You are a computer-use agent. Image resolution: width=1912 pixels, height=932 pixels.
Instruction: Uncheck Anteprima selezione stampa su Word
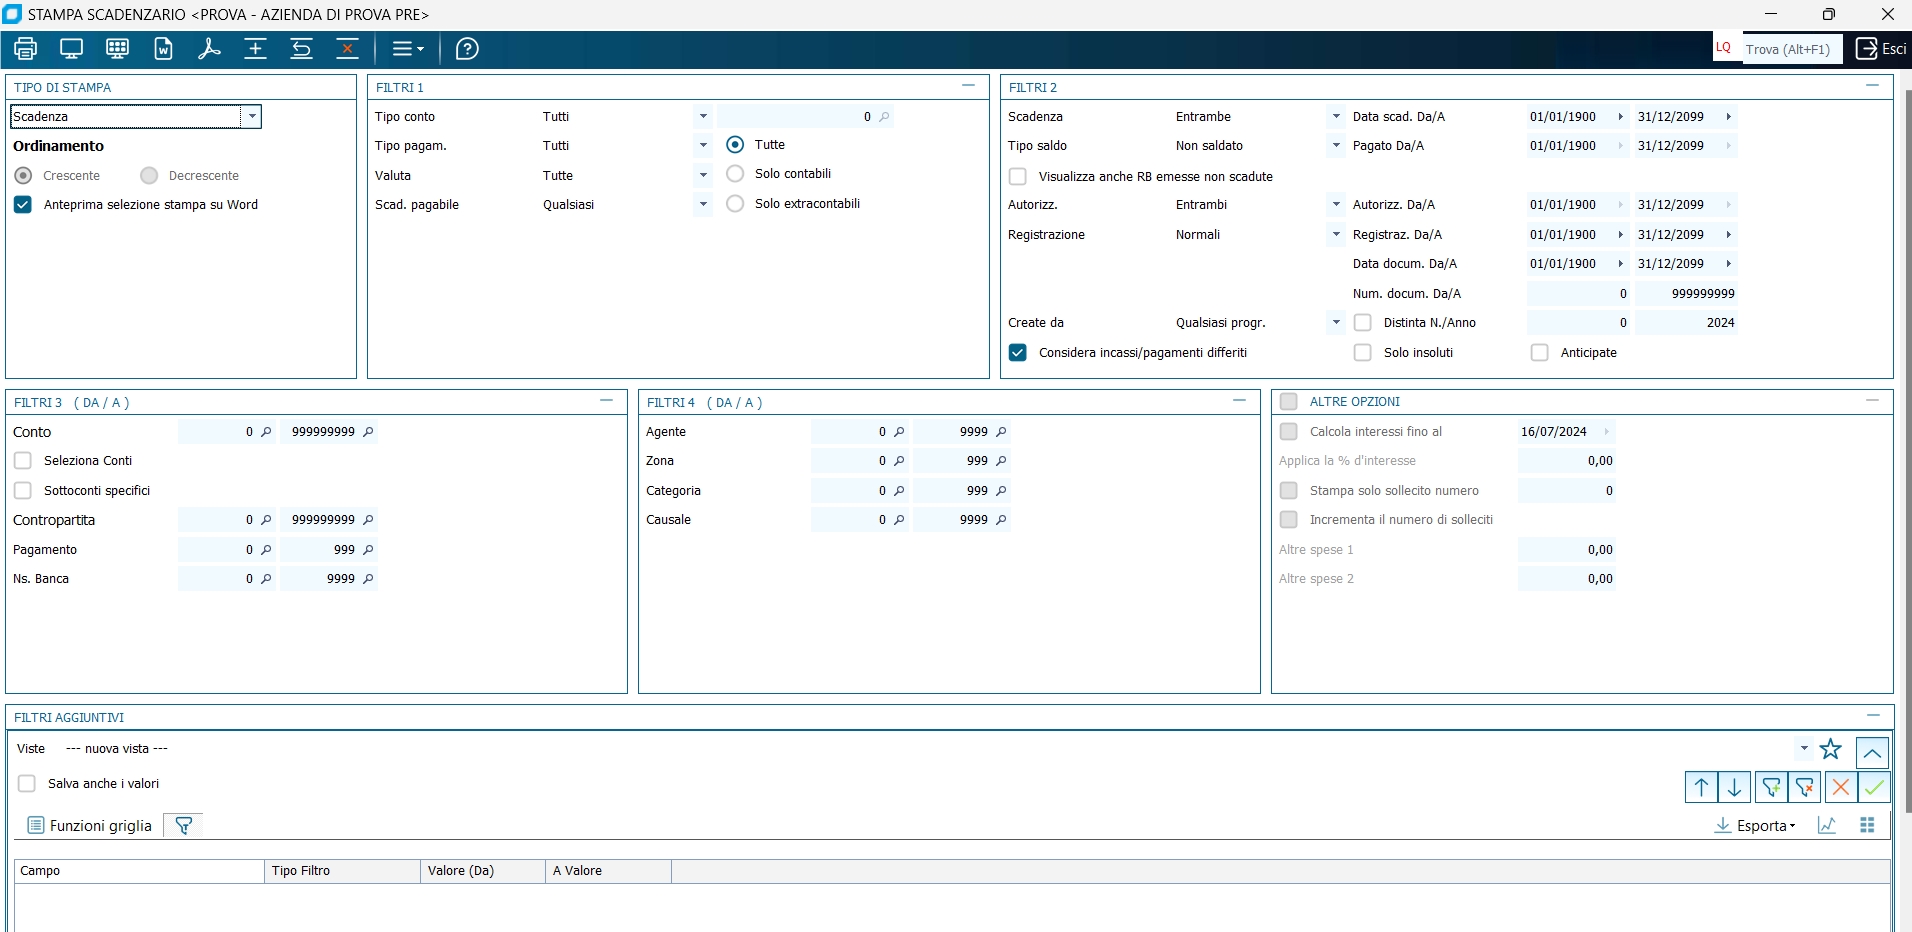(23, 205)
